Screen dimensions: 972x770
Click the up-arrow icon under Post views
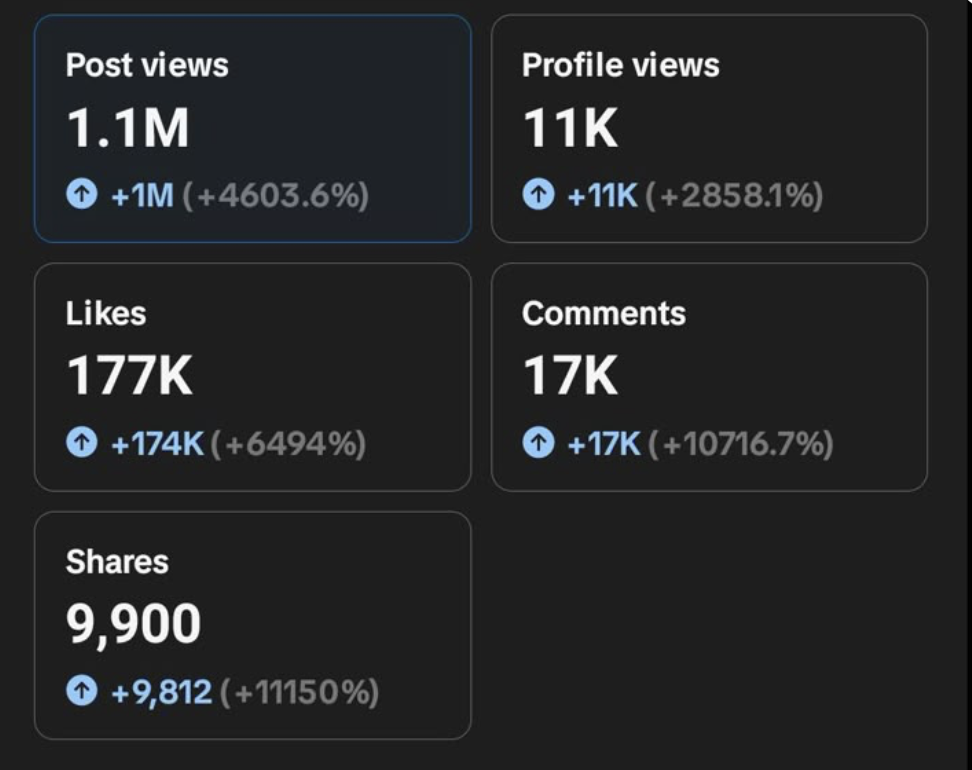82,195
